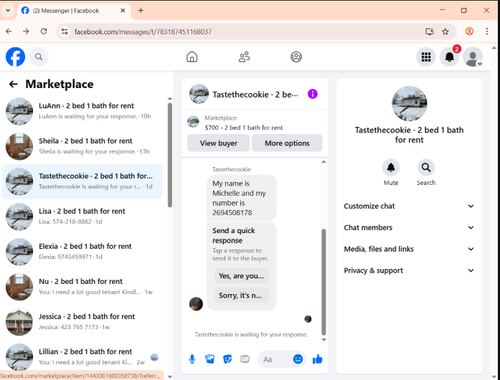
Task: Open the LuAnn conversation
Action: (82, 111)
